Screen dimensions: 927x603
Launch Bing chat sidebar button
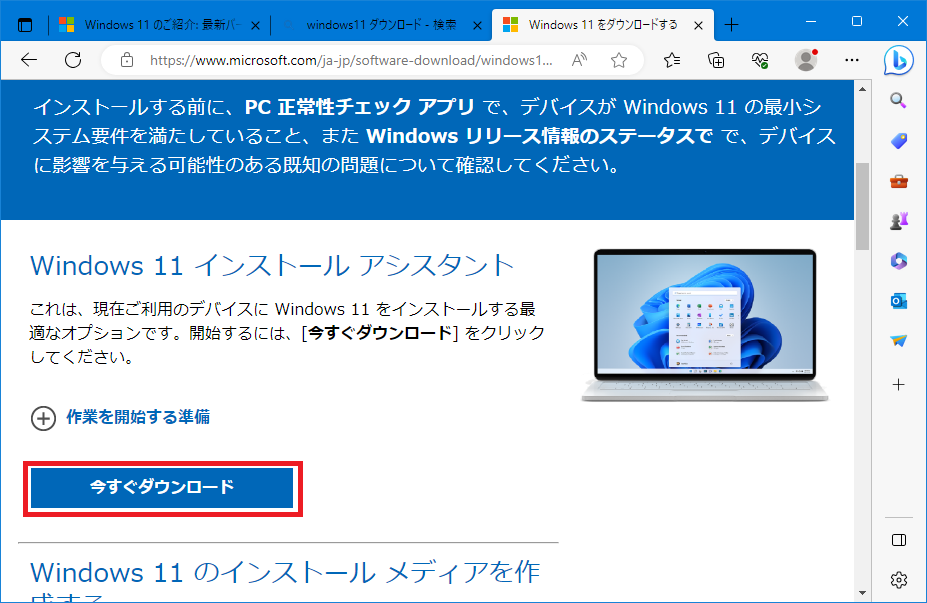coord(899,60)
